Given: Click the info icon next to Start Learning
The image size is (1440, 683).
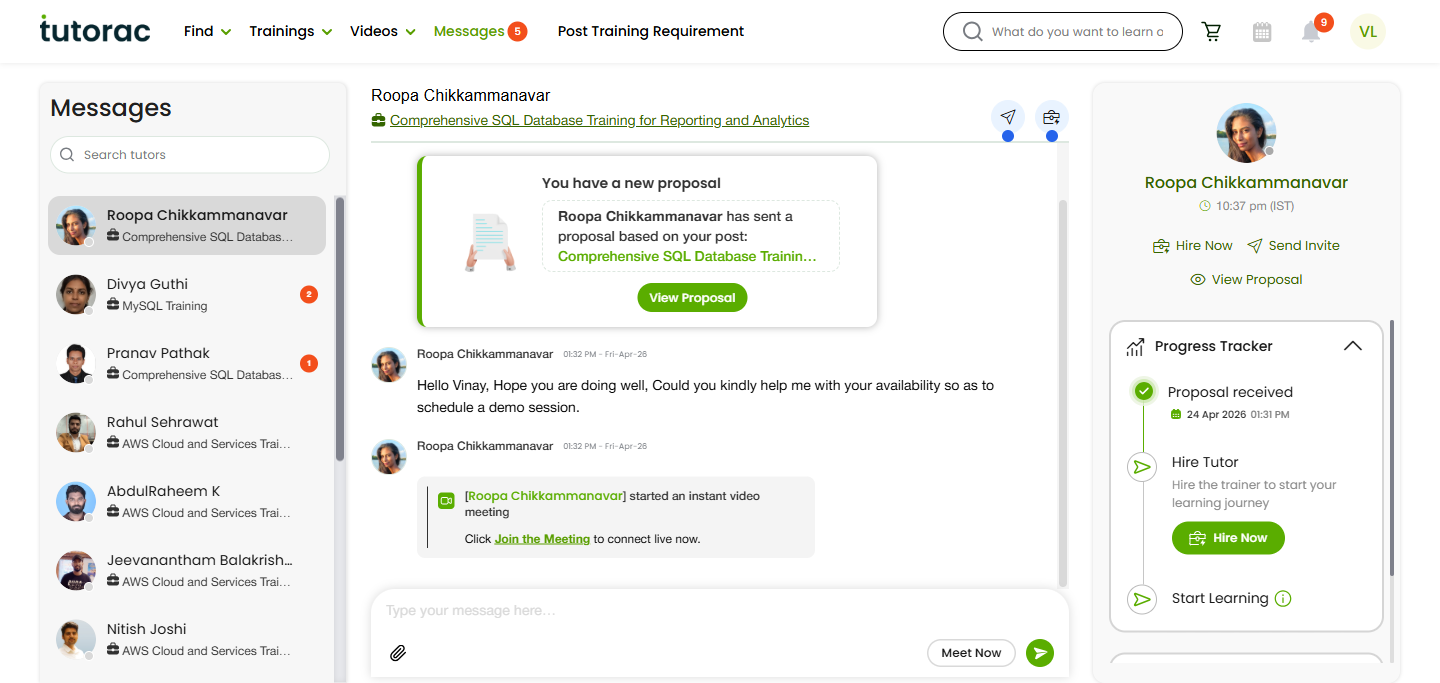Looking at the screenshot, I should (x=1284, y=599).
